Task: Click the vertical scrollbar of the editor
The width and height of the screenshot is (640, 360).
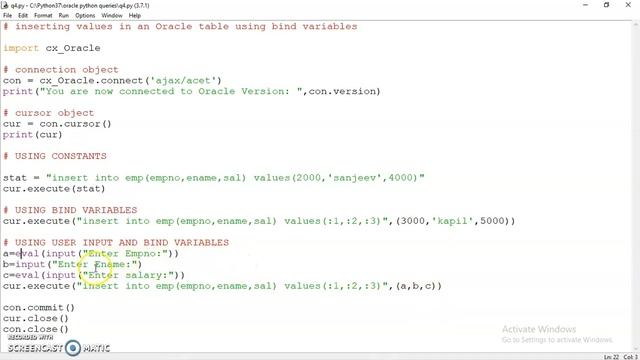Action: click(637, 186)
